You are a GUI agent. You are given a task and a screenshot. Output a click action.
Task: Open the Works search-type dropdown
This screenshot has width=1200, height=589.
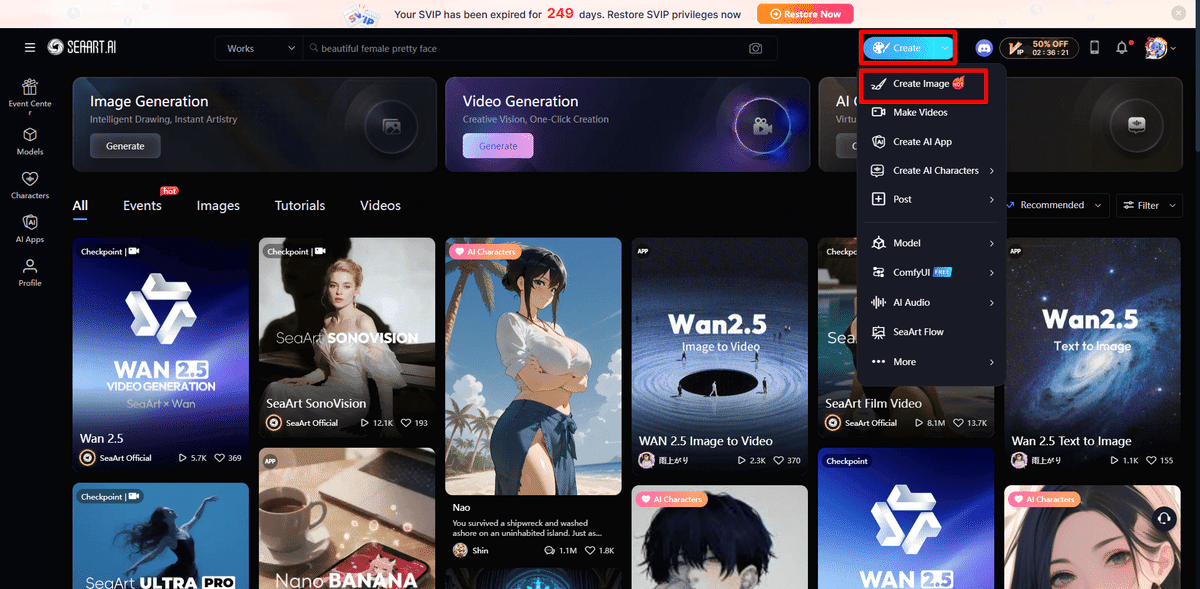point(259,48)
